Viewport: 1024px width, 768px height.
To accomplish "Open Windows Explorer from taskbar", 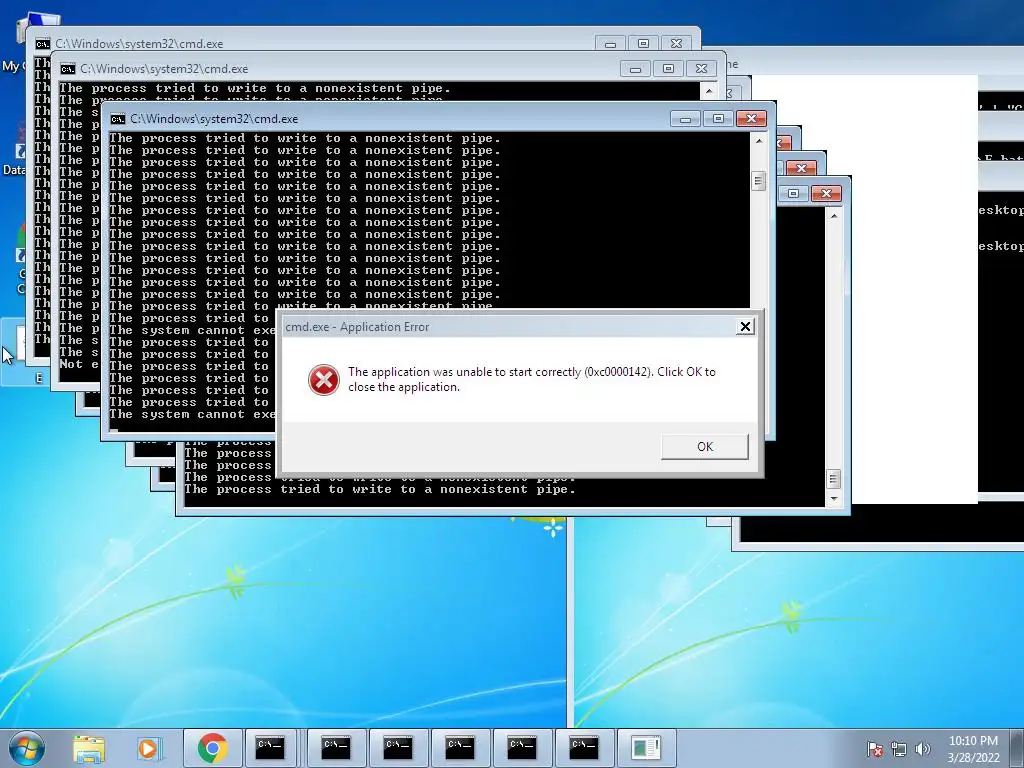I will pyautogui.click(x=89, y=748).
